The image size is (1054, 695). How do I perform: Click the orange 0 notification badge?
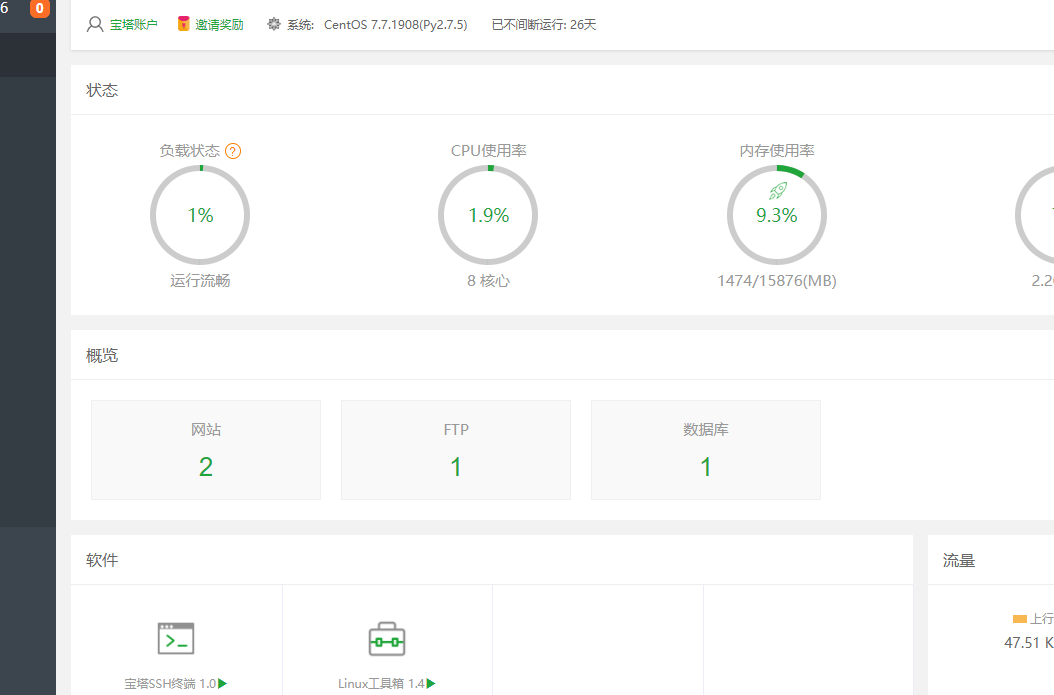pos(40,8)
